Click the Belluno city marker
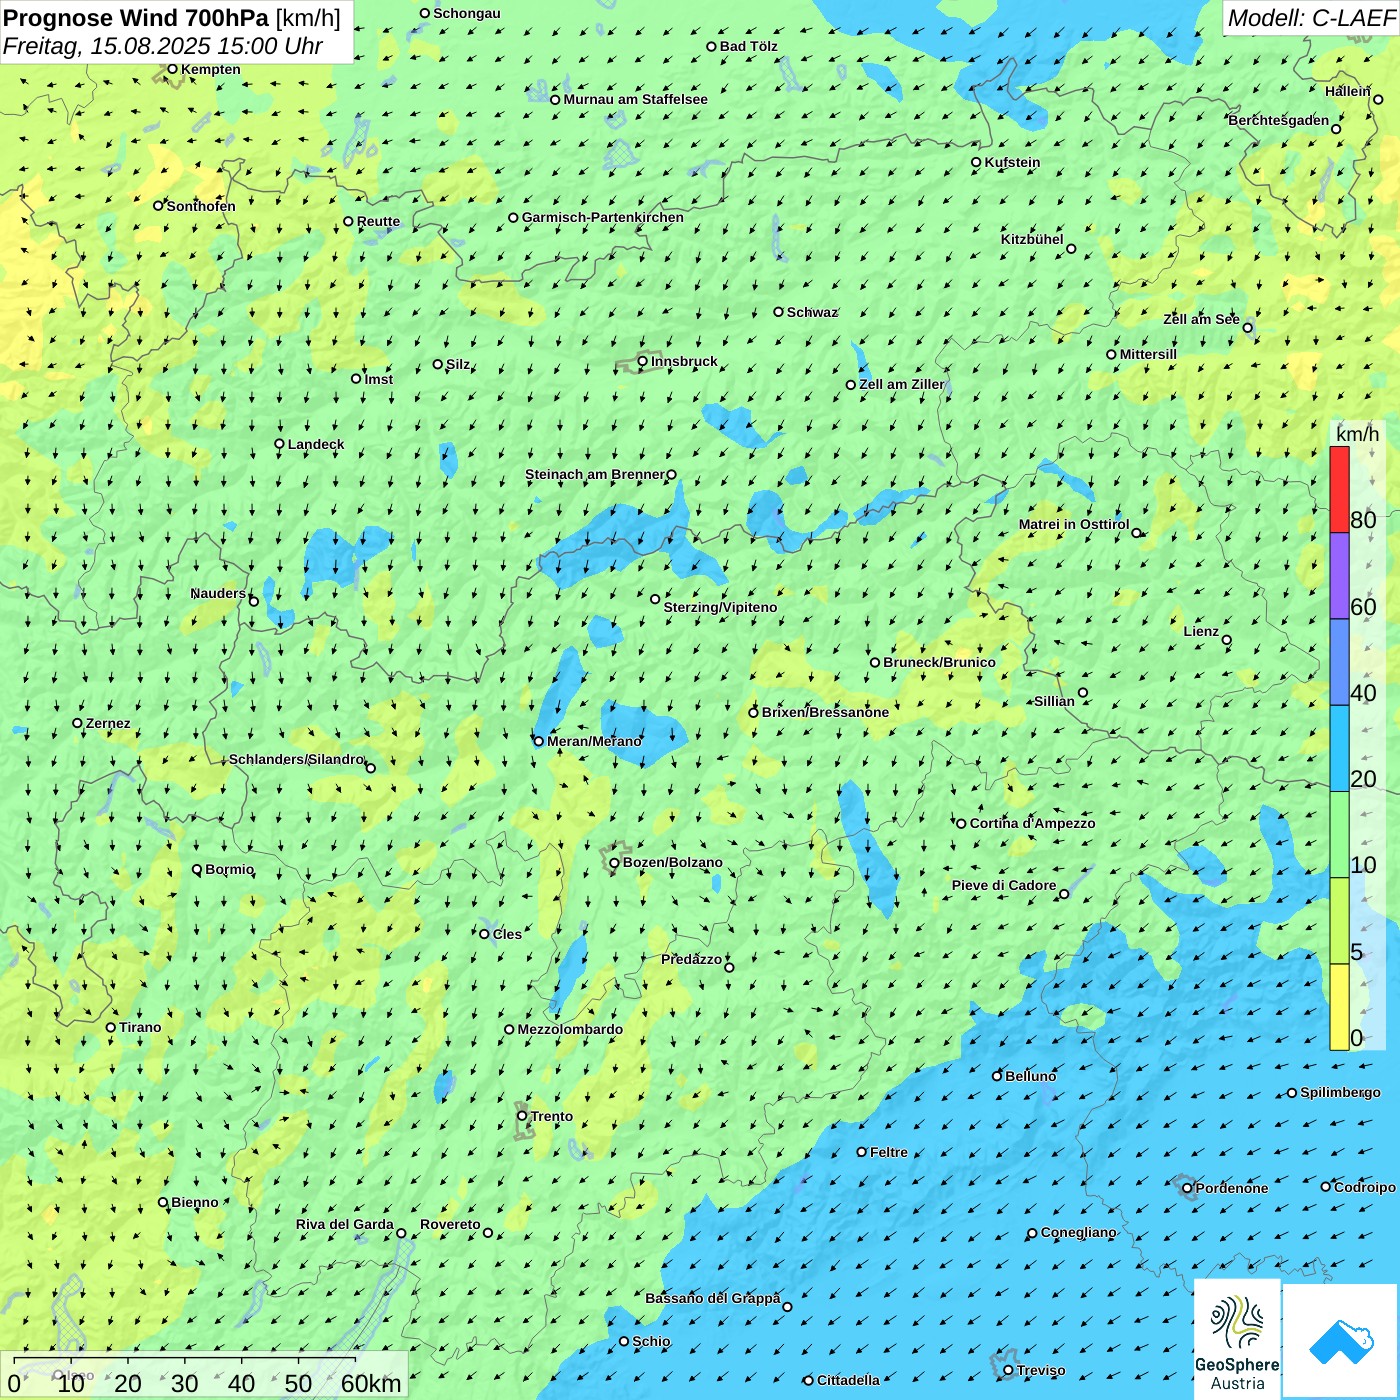The width and height of the screenshot is (1400, 1400). pyautogui.click(x=997, y=1076)
